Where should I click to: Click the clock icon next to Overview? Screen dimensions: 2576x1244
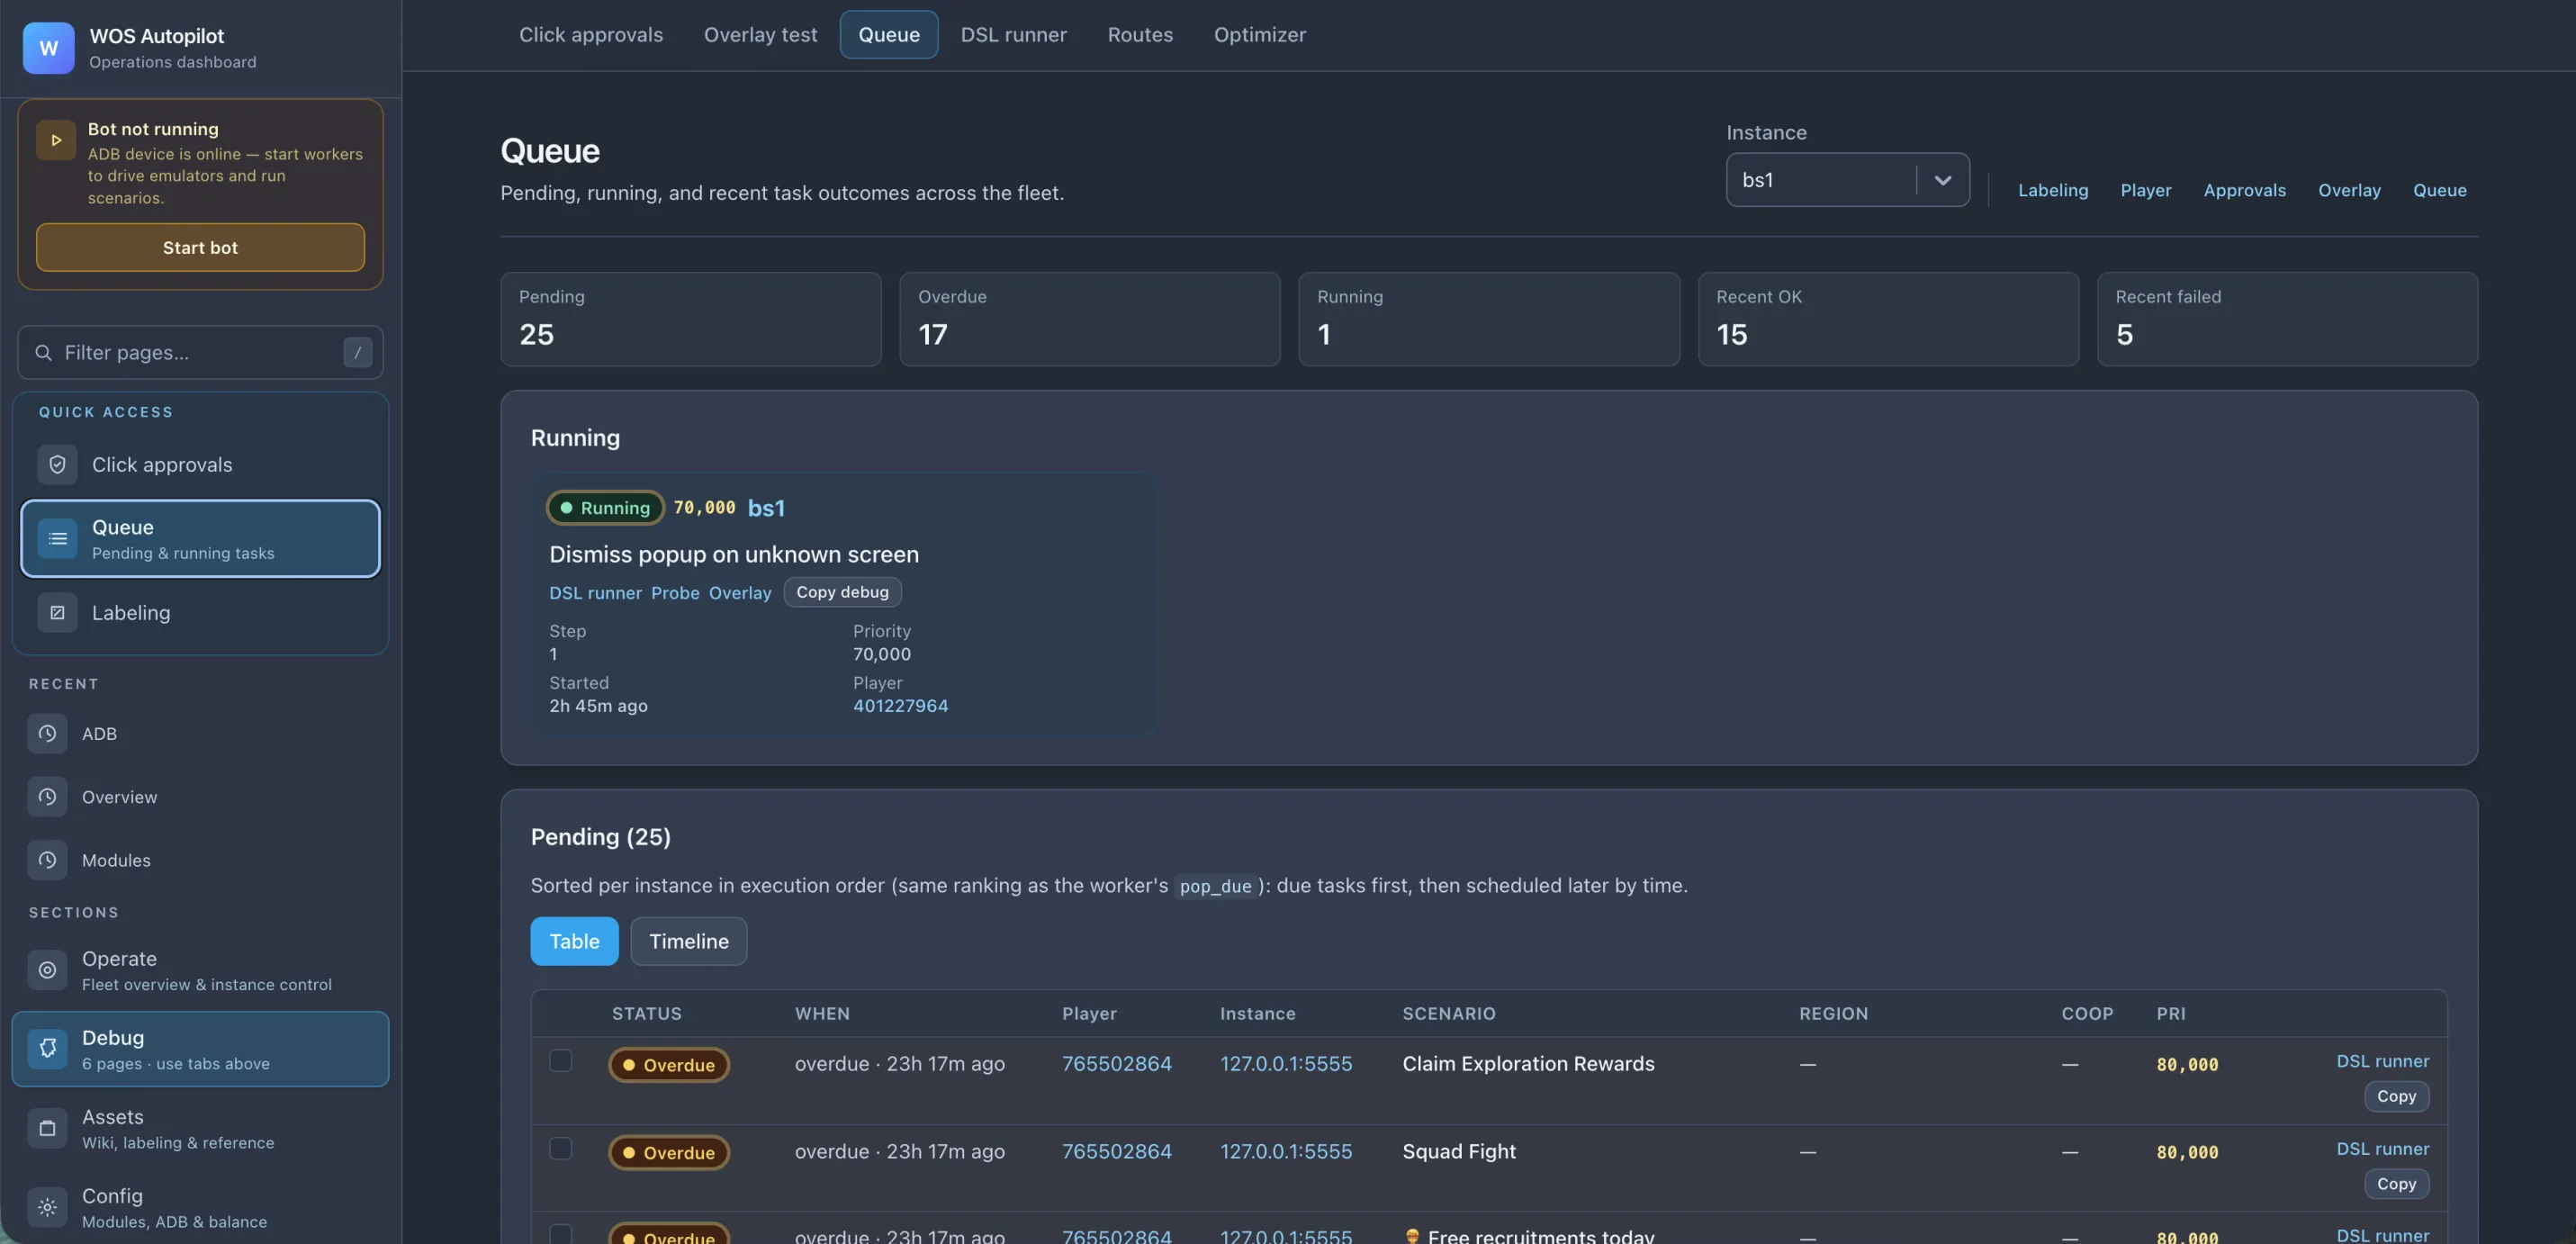coord(47,797)
